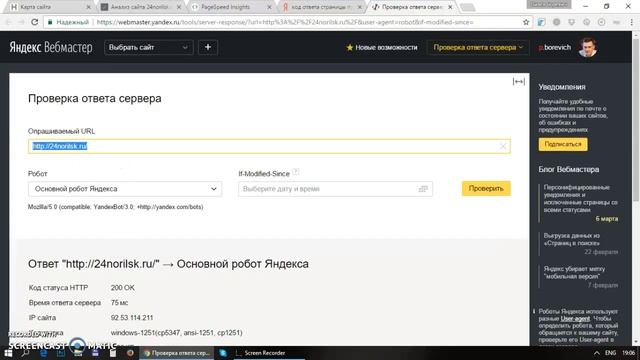The height and width of the screenshot is (360, 640).
Task: Launch Firefox from the taskbar
Action: (130, 353)
